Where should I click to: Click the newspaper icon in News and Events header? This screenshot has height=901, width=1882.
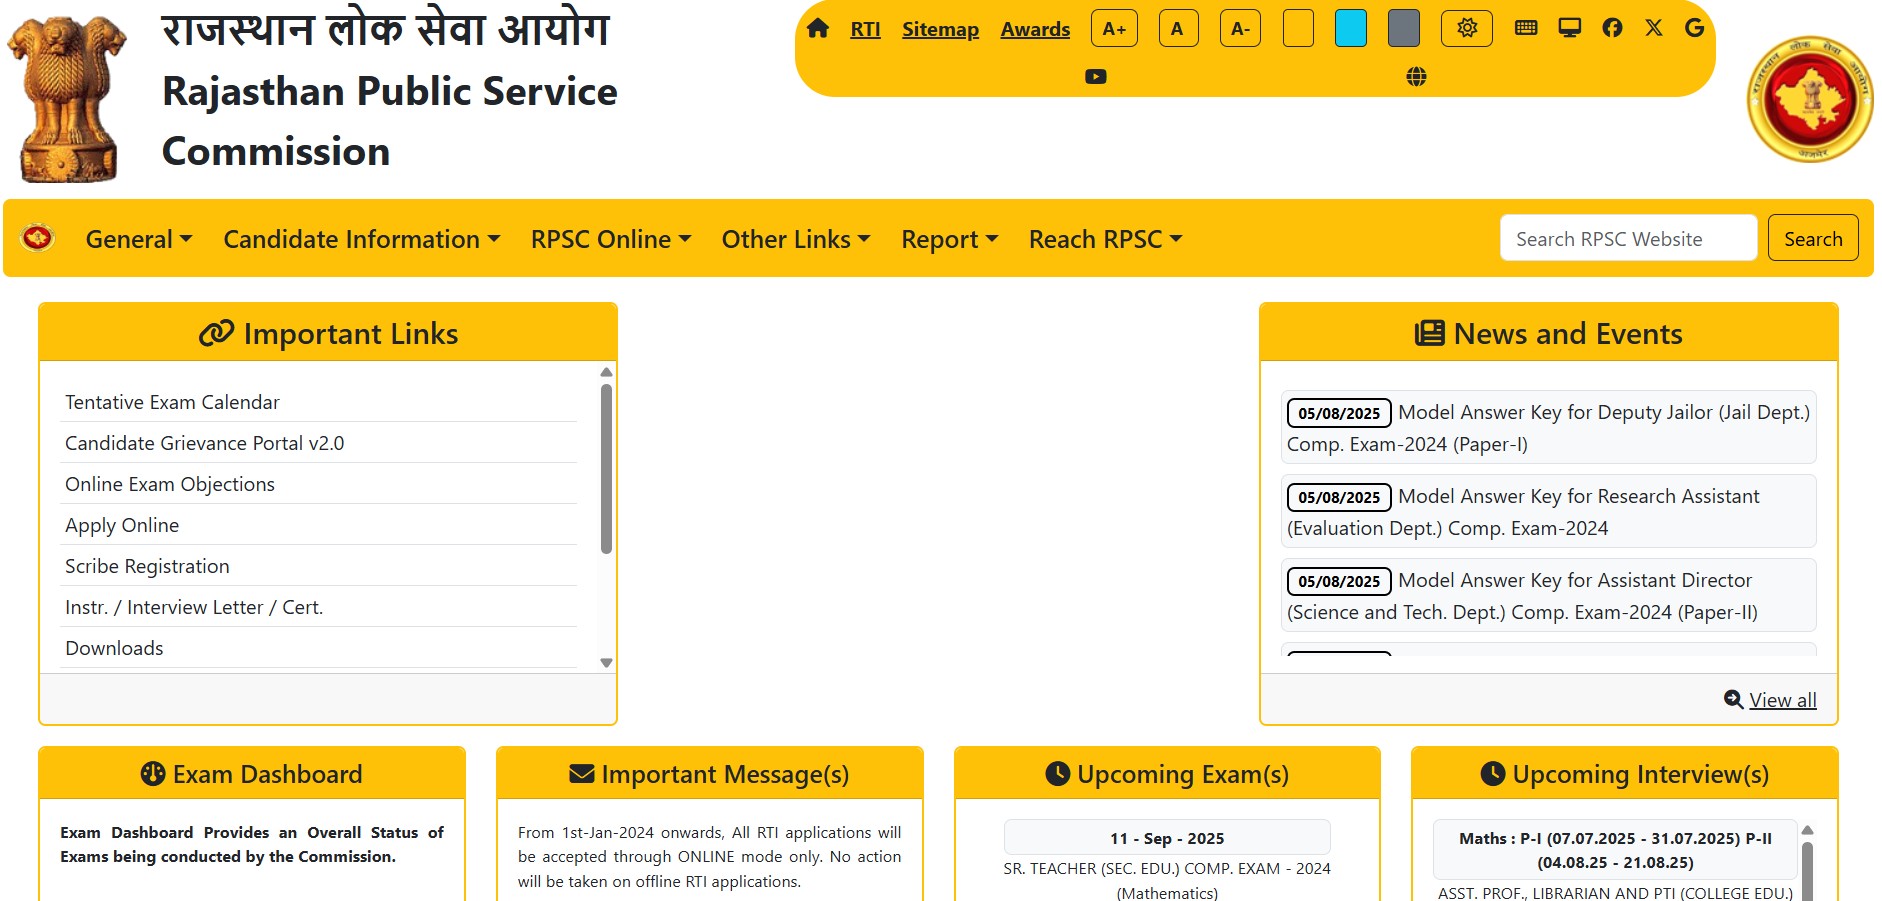tap(1430, 333)
